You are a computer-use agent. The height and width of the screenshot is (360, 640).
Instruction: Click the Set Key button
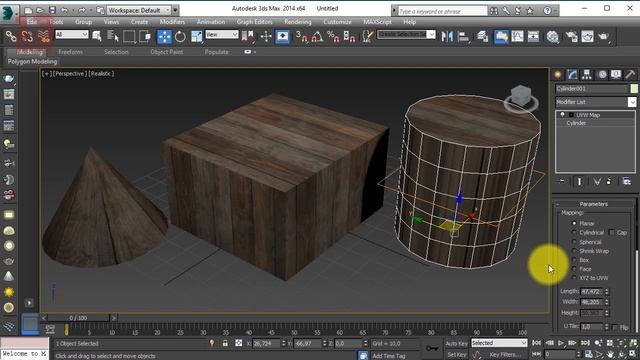tap(456, 354)
